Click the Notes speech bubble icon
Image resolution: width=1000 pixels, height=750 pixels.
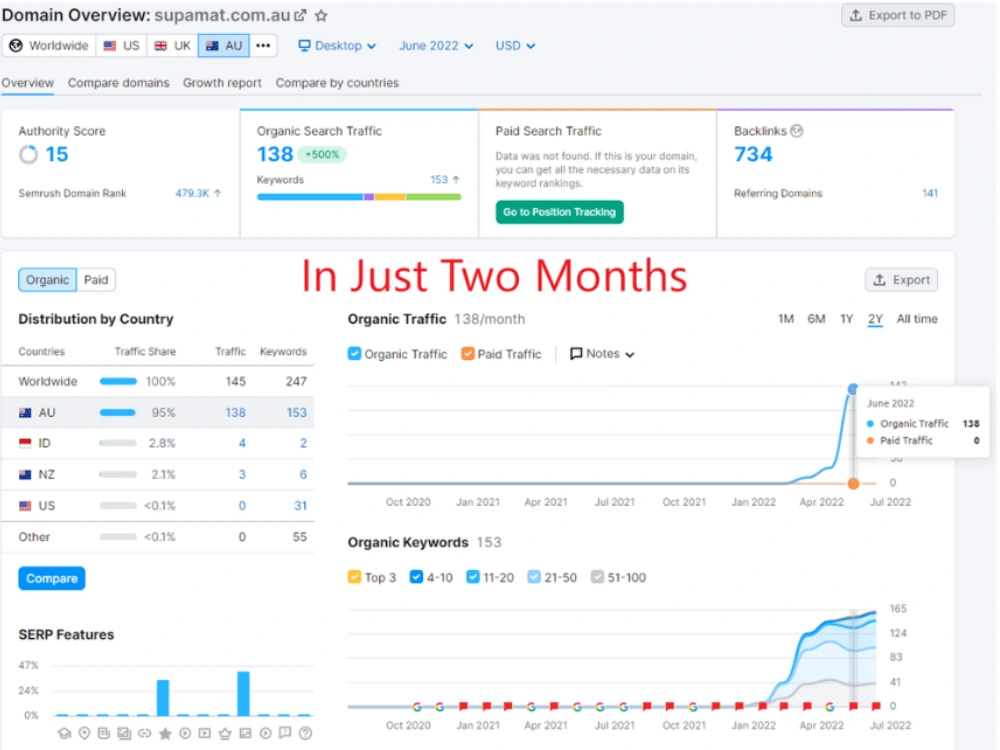click(x=576, y=354)
